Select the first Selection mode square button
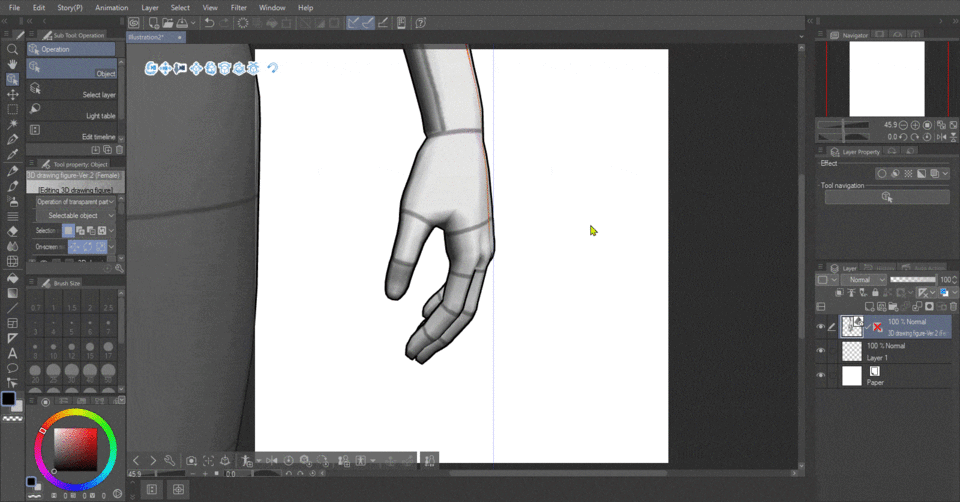The image size is (960, 502). point(68,231)
